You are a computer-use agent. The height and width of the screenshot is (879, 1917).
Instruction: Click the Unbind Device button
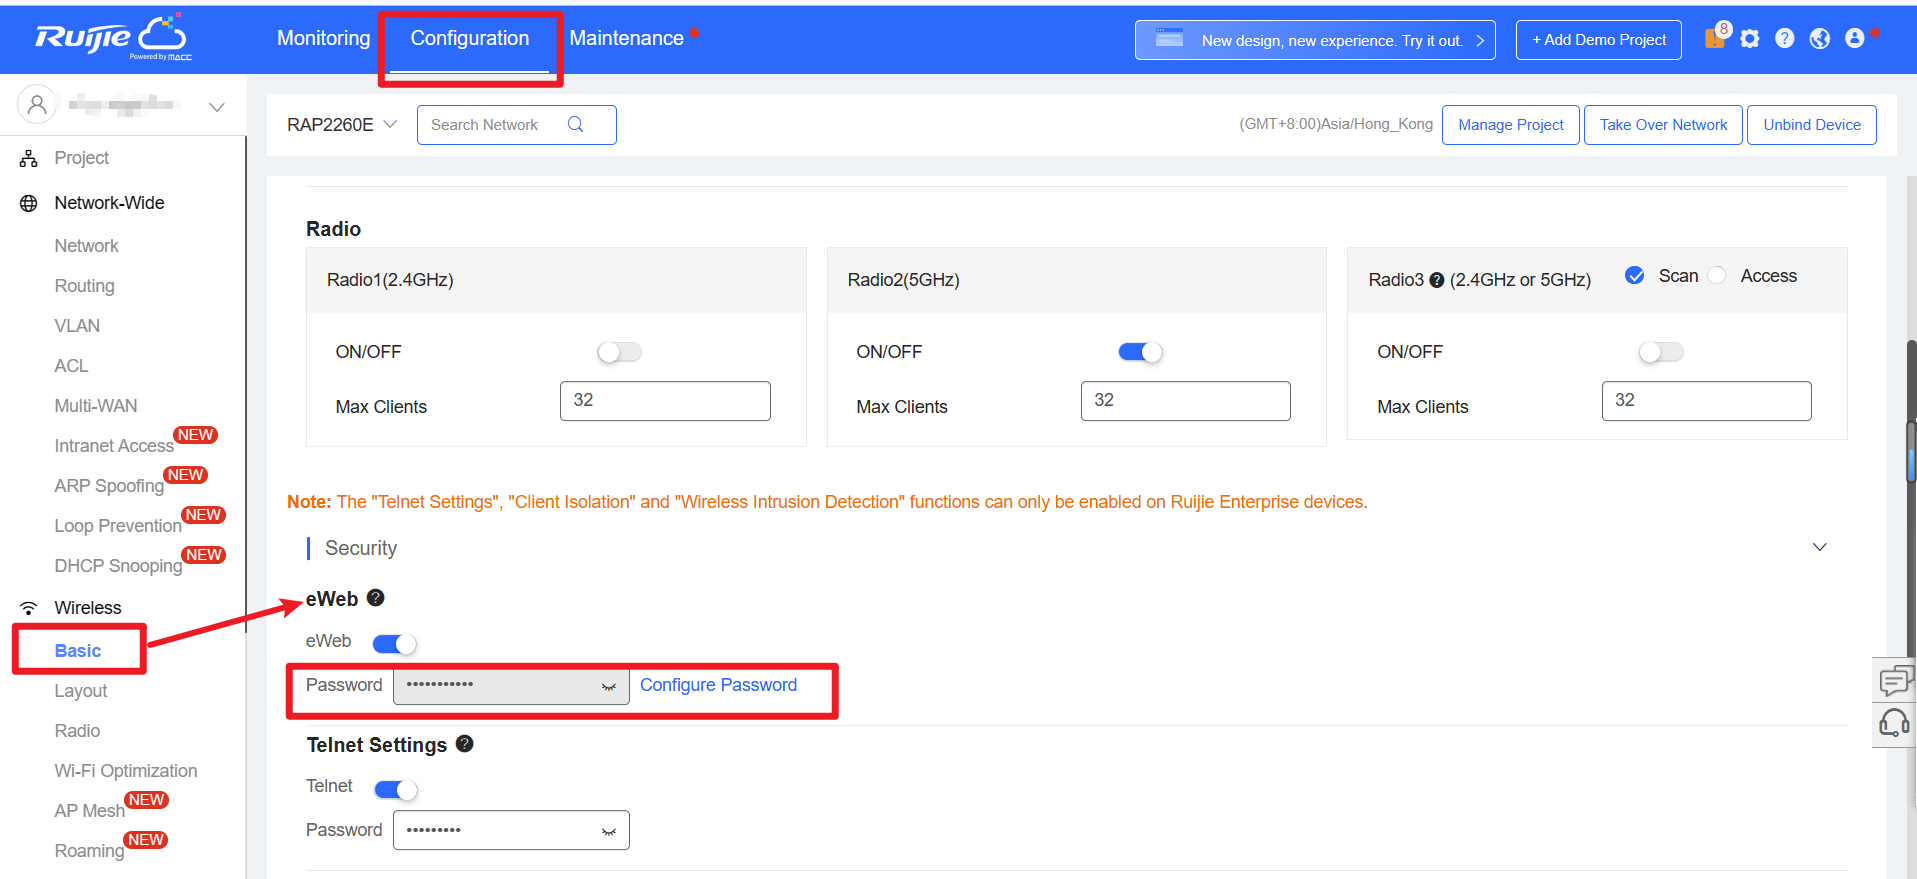point(1811,125)
